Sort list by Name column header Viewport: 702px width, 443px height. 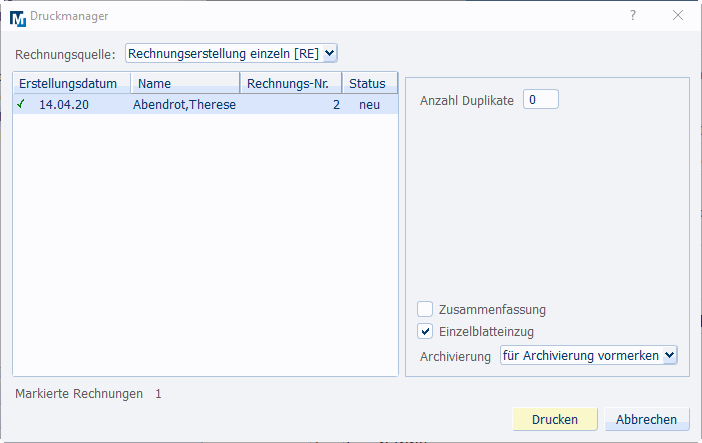[x=185, y=83]
